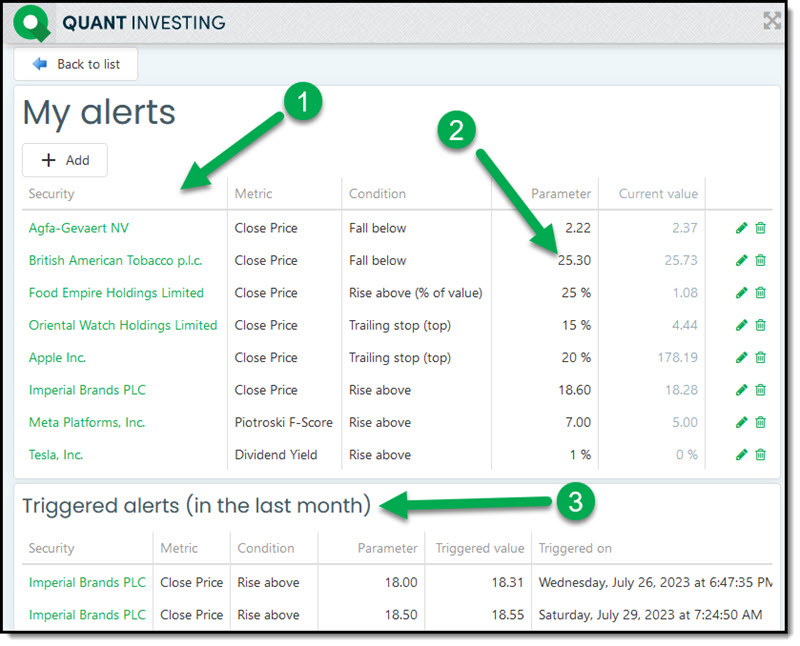
Task: Edit the Tesla, Inc. alert
Action: 741,455
